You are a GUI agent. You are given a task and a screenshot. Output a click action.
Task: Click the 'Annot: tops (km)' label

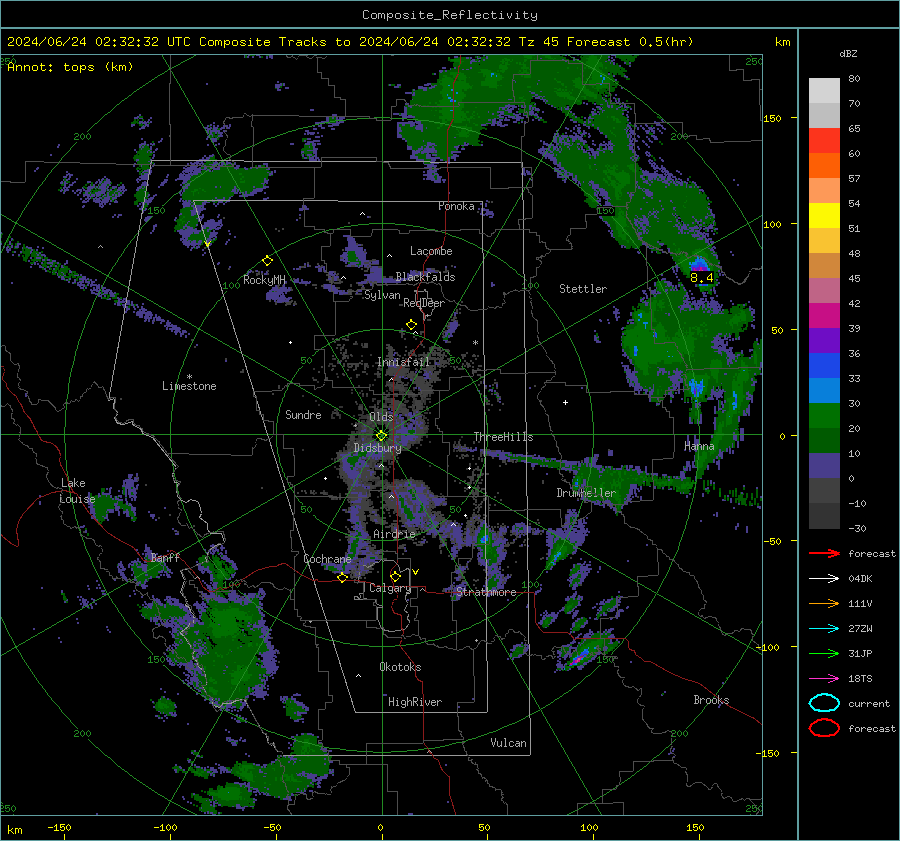(70, 67)
